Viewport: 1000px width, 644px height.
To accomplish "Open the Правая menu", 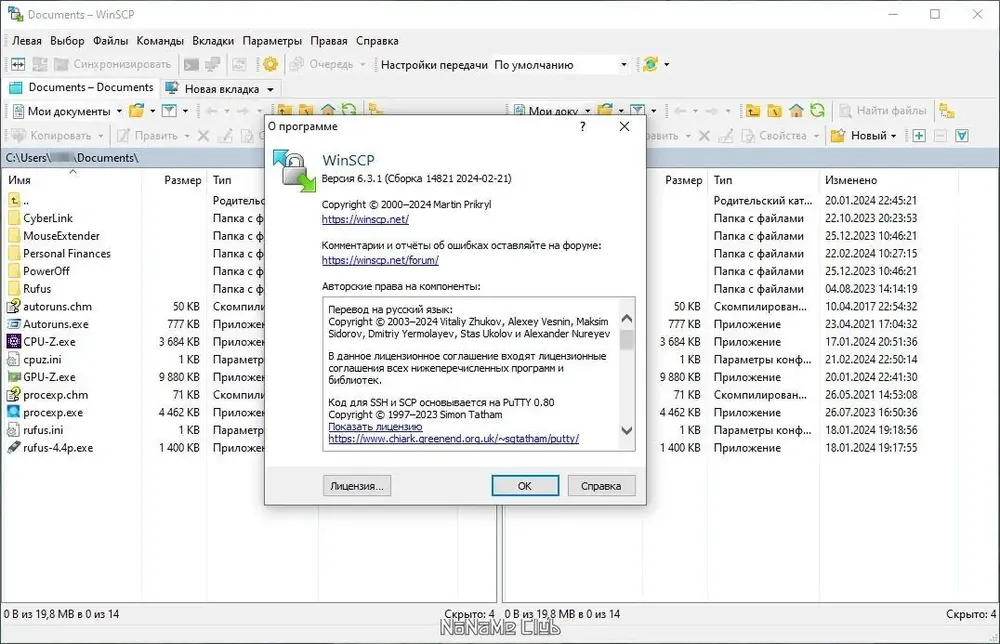I will coord(329,41).
